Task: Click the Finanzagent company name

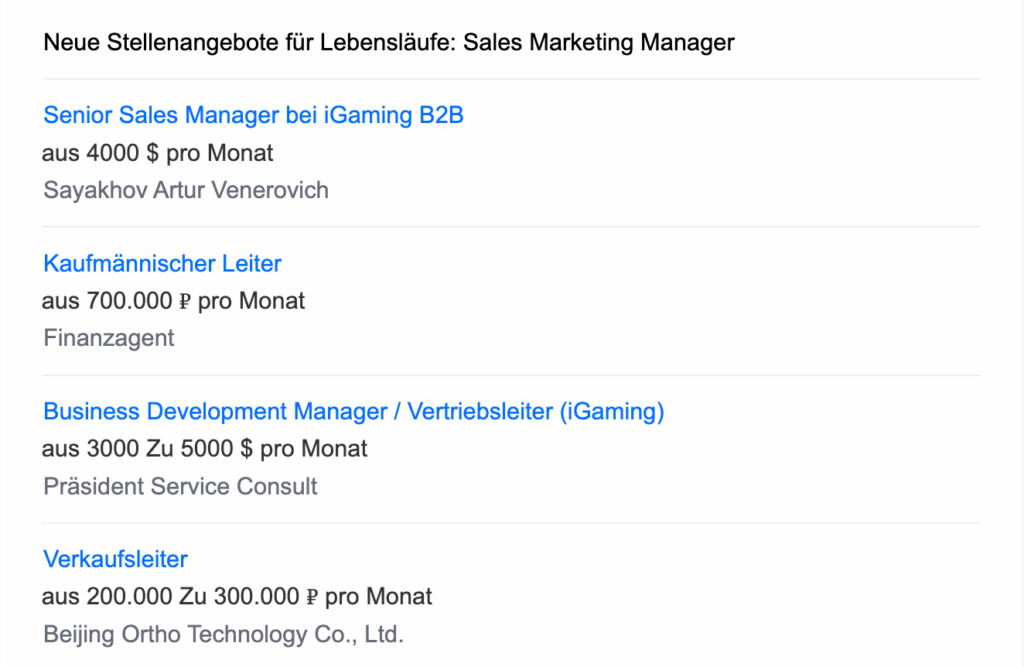Action: click(109, 338)
